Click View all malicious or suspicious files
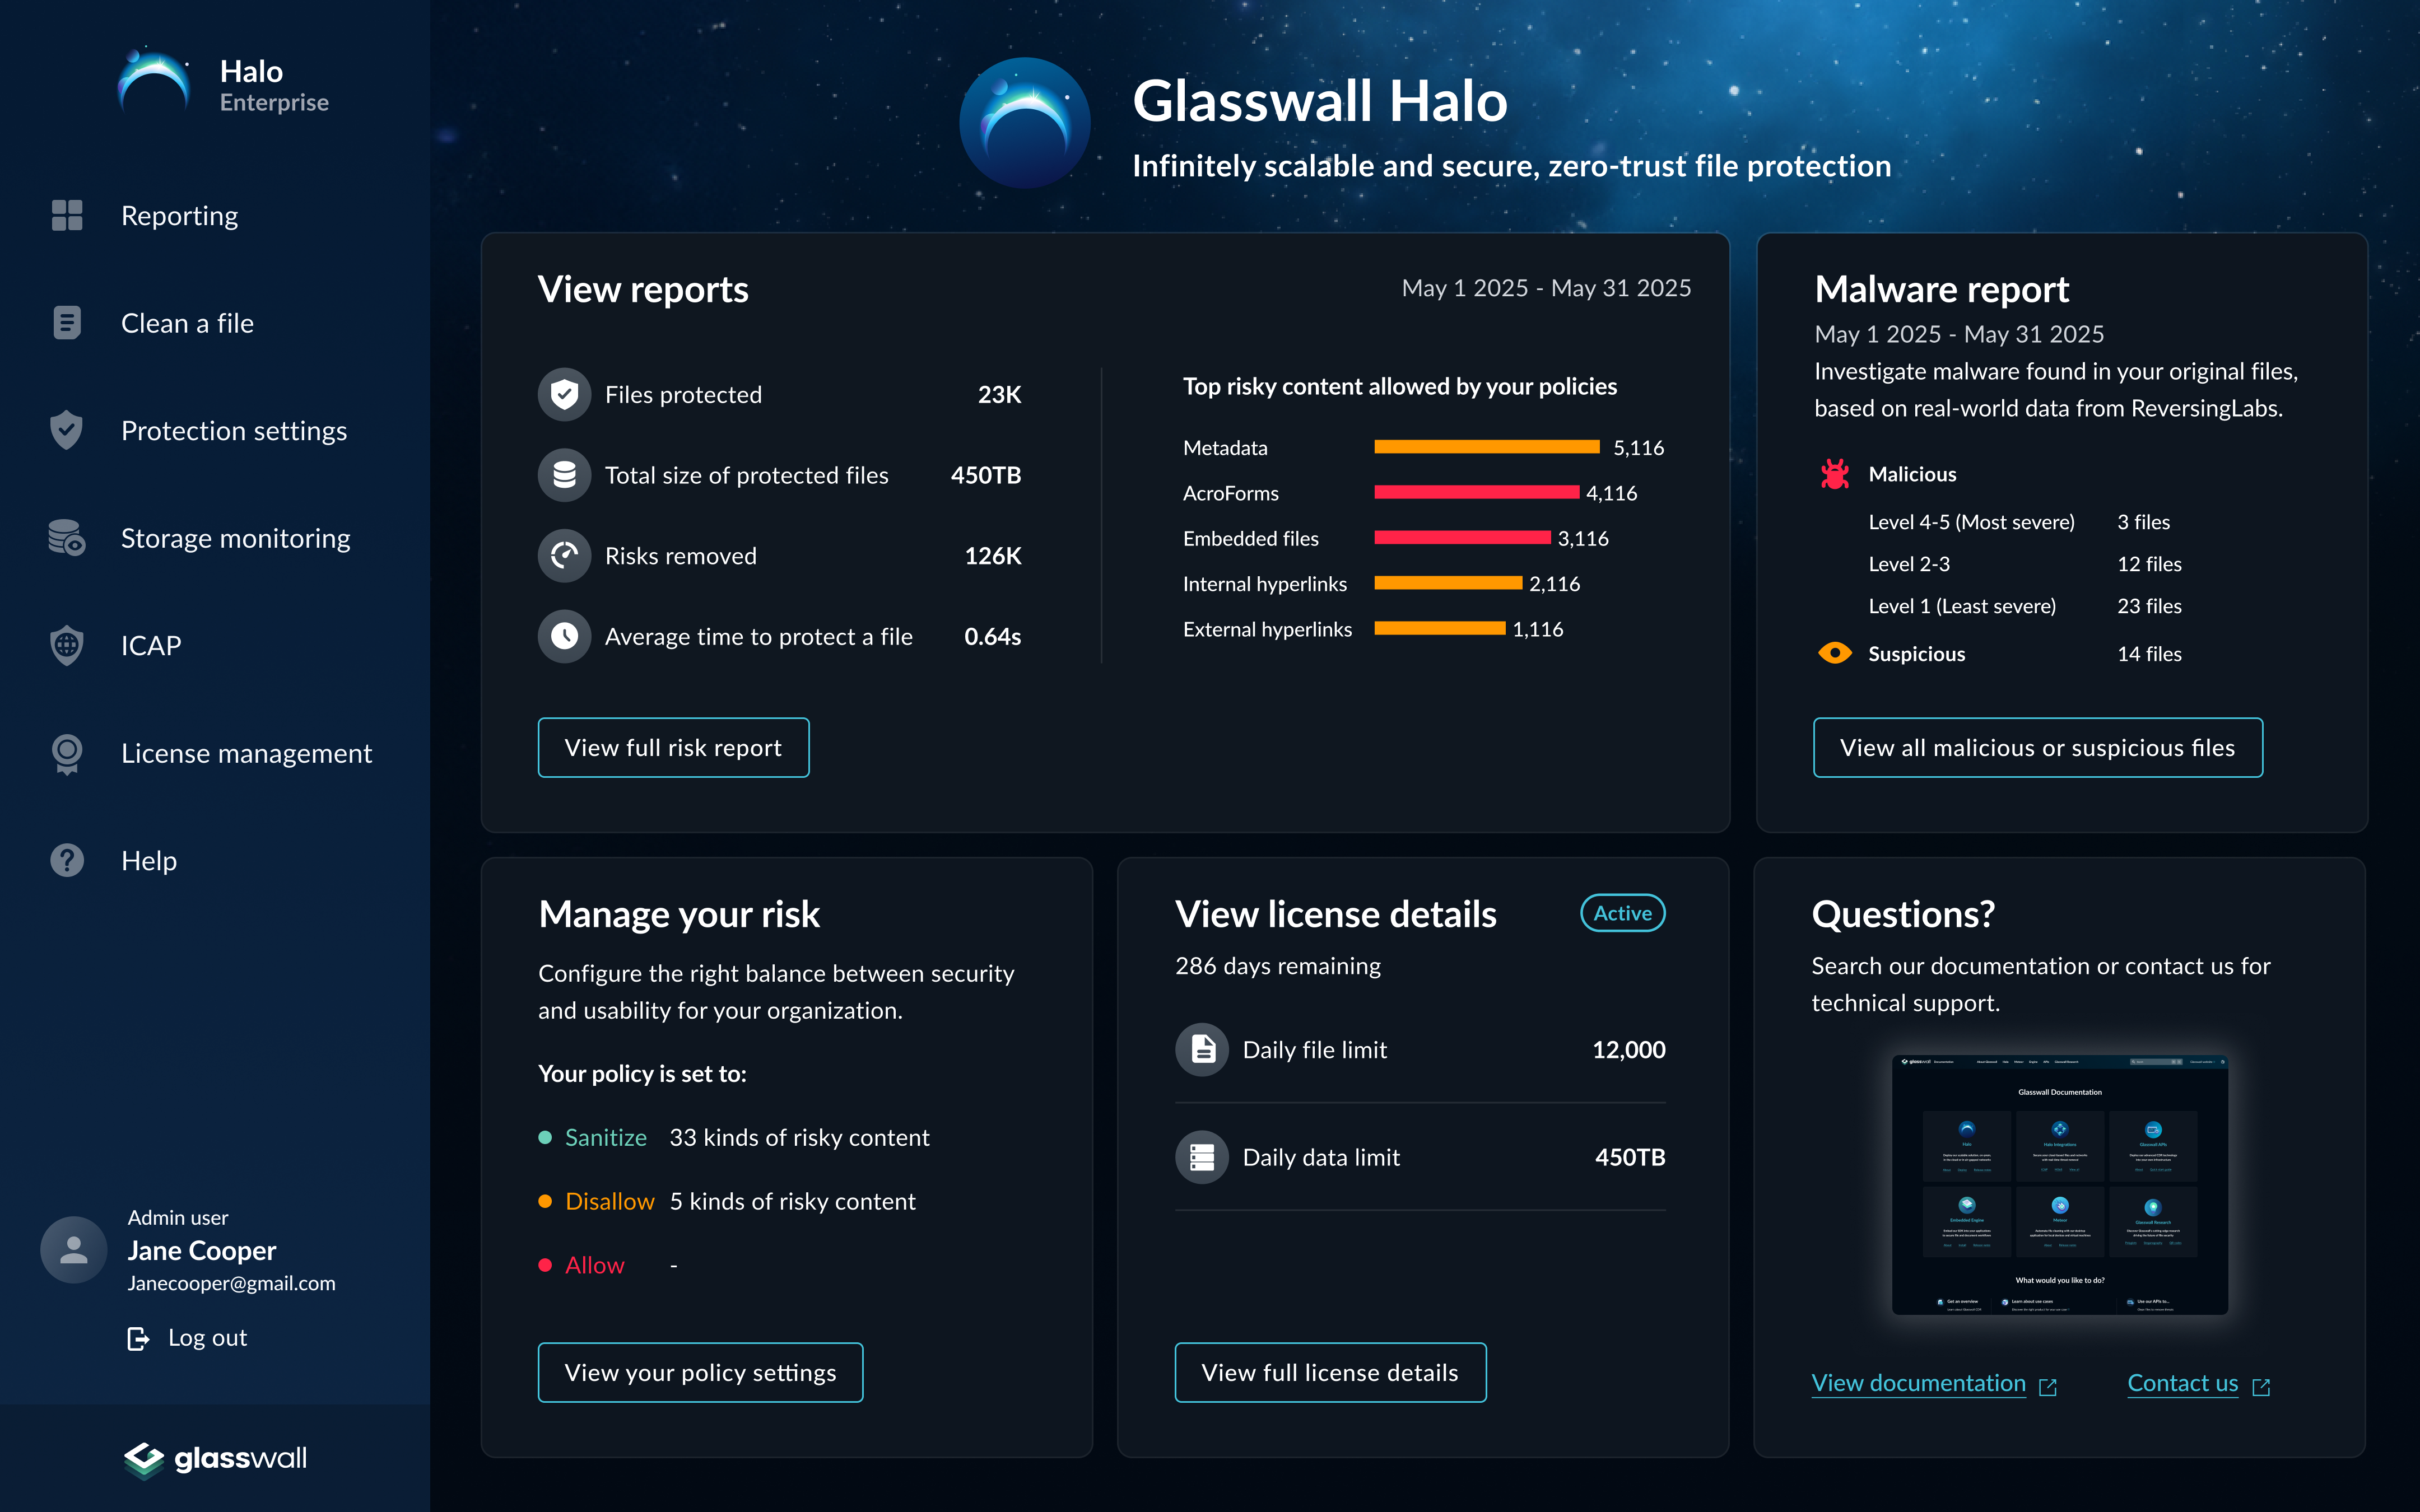The width and height of the screenshot is (2420, 1512). pos(2038,747)
